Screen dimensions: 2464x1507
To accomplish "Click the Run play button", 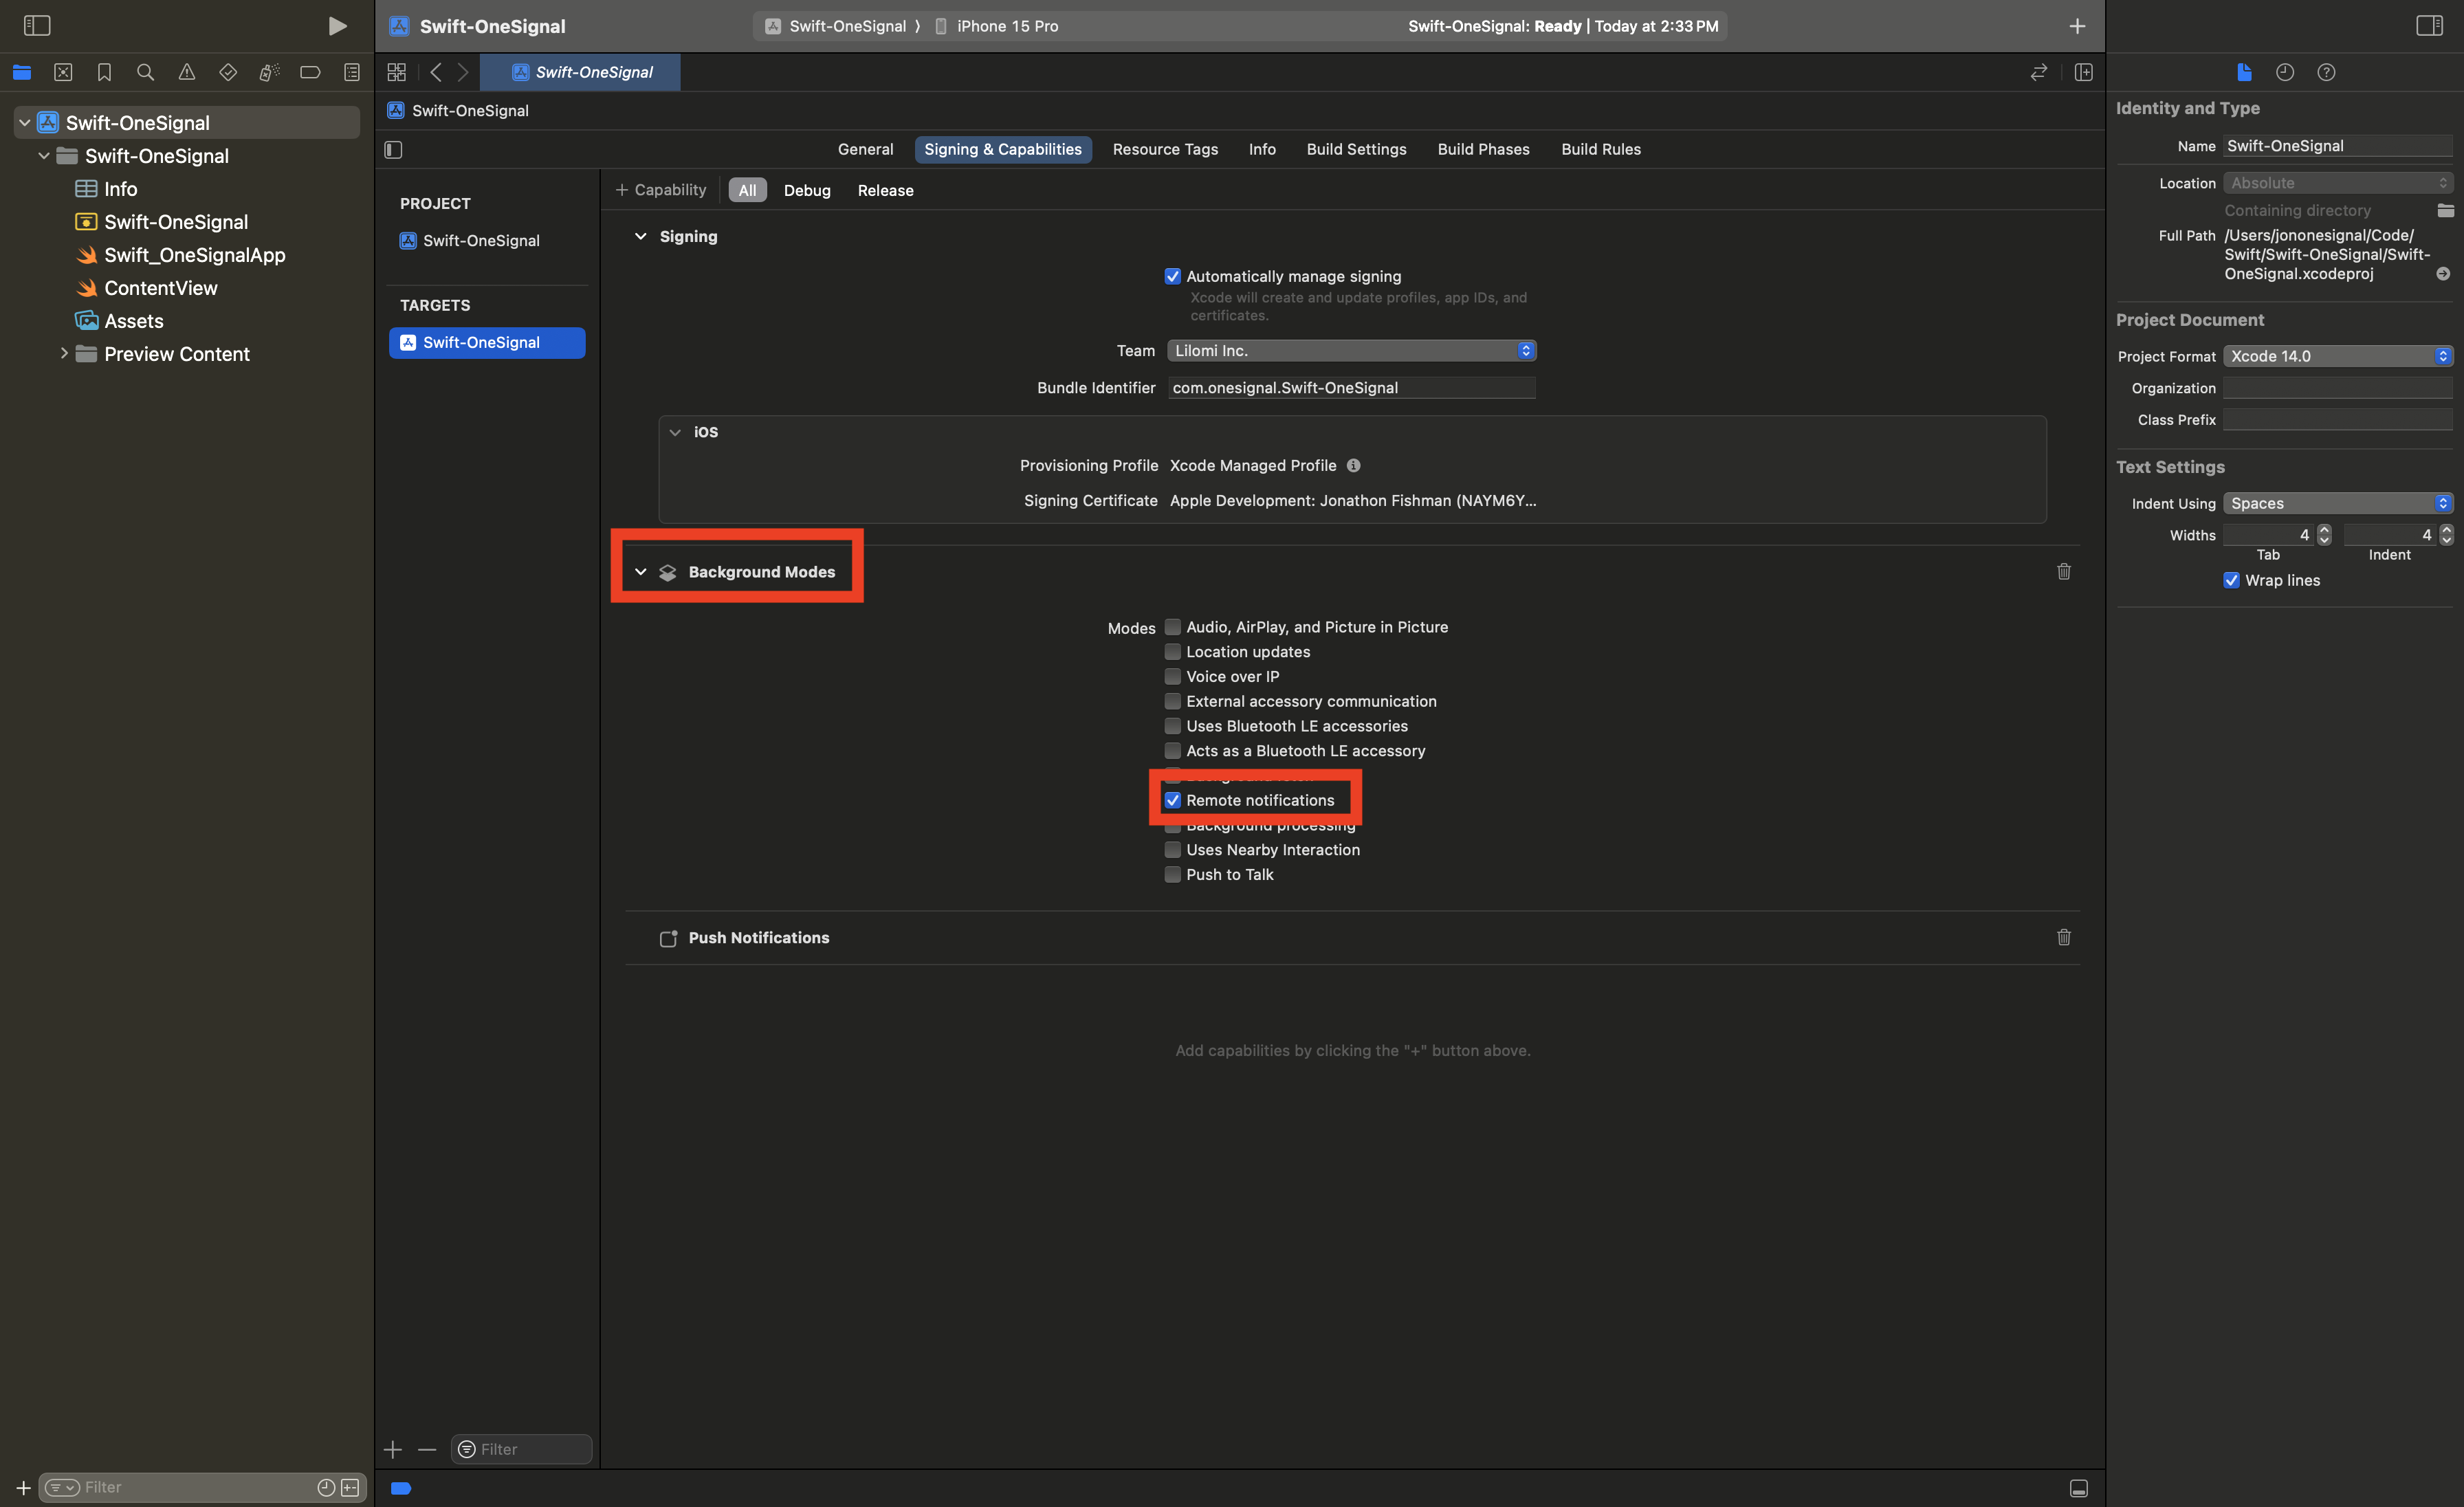I will point(337,26).
